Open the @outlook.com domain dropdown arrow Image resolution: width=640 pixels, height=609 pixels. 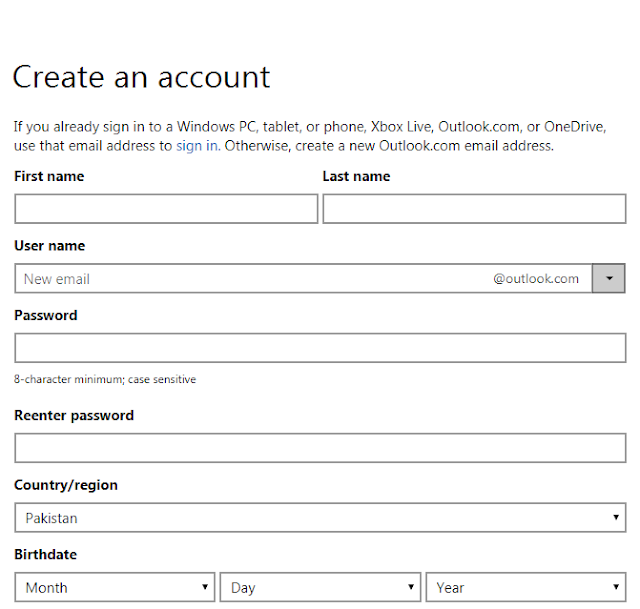click(x=609, y=278)
